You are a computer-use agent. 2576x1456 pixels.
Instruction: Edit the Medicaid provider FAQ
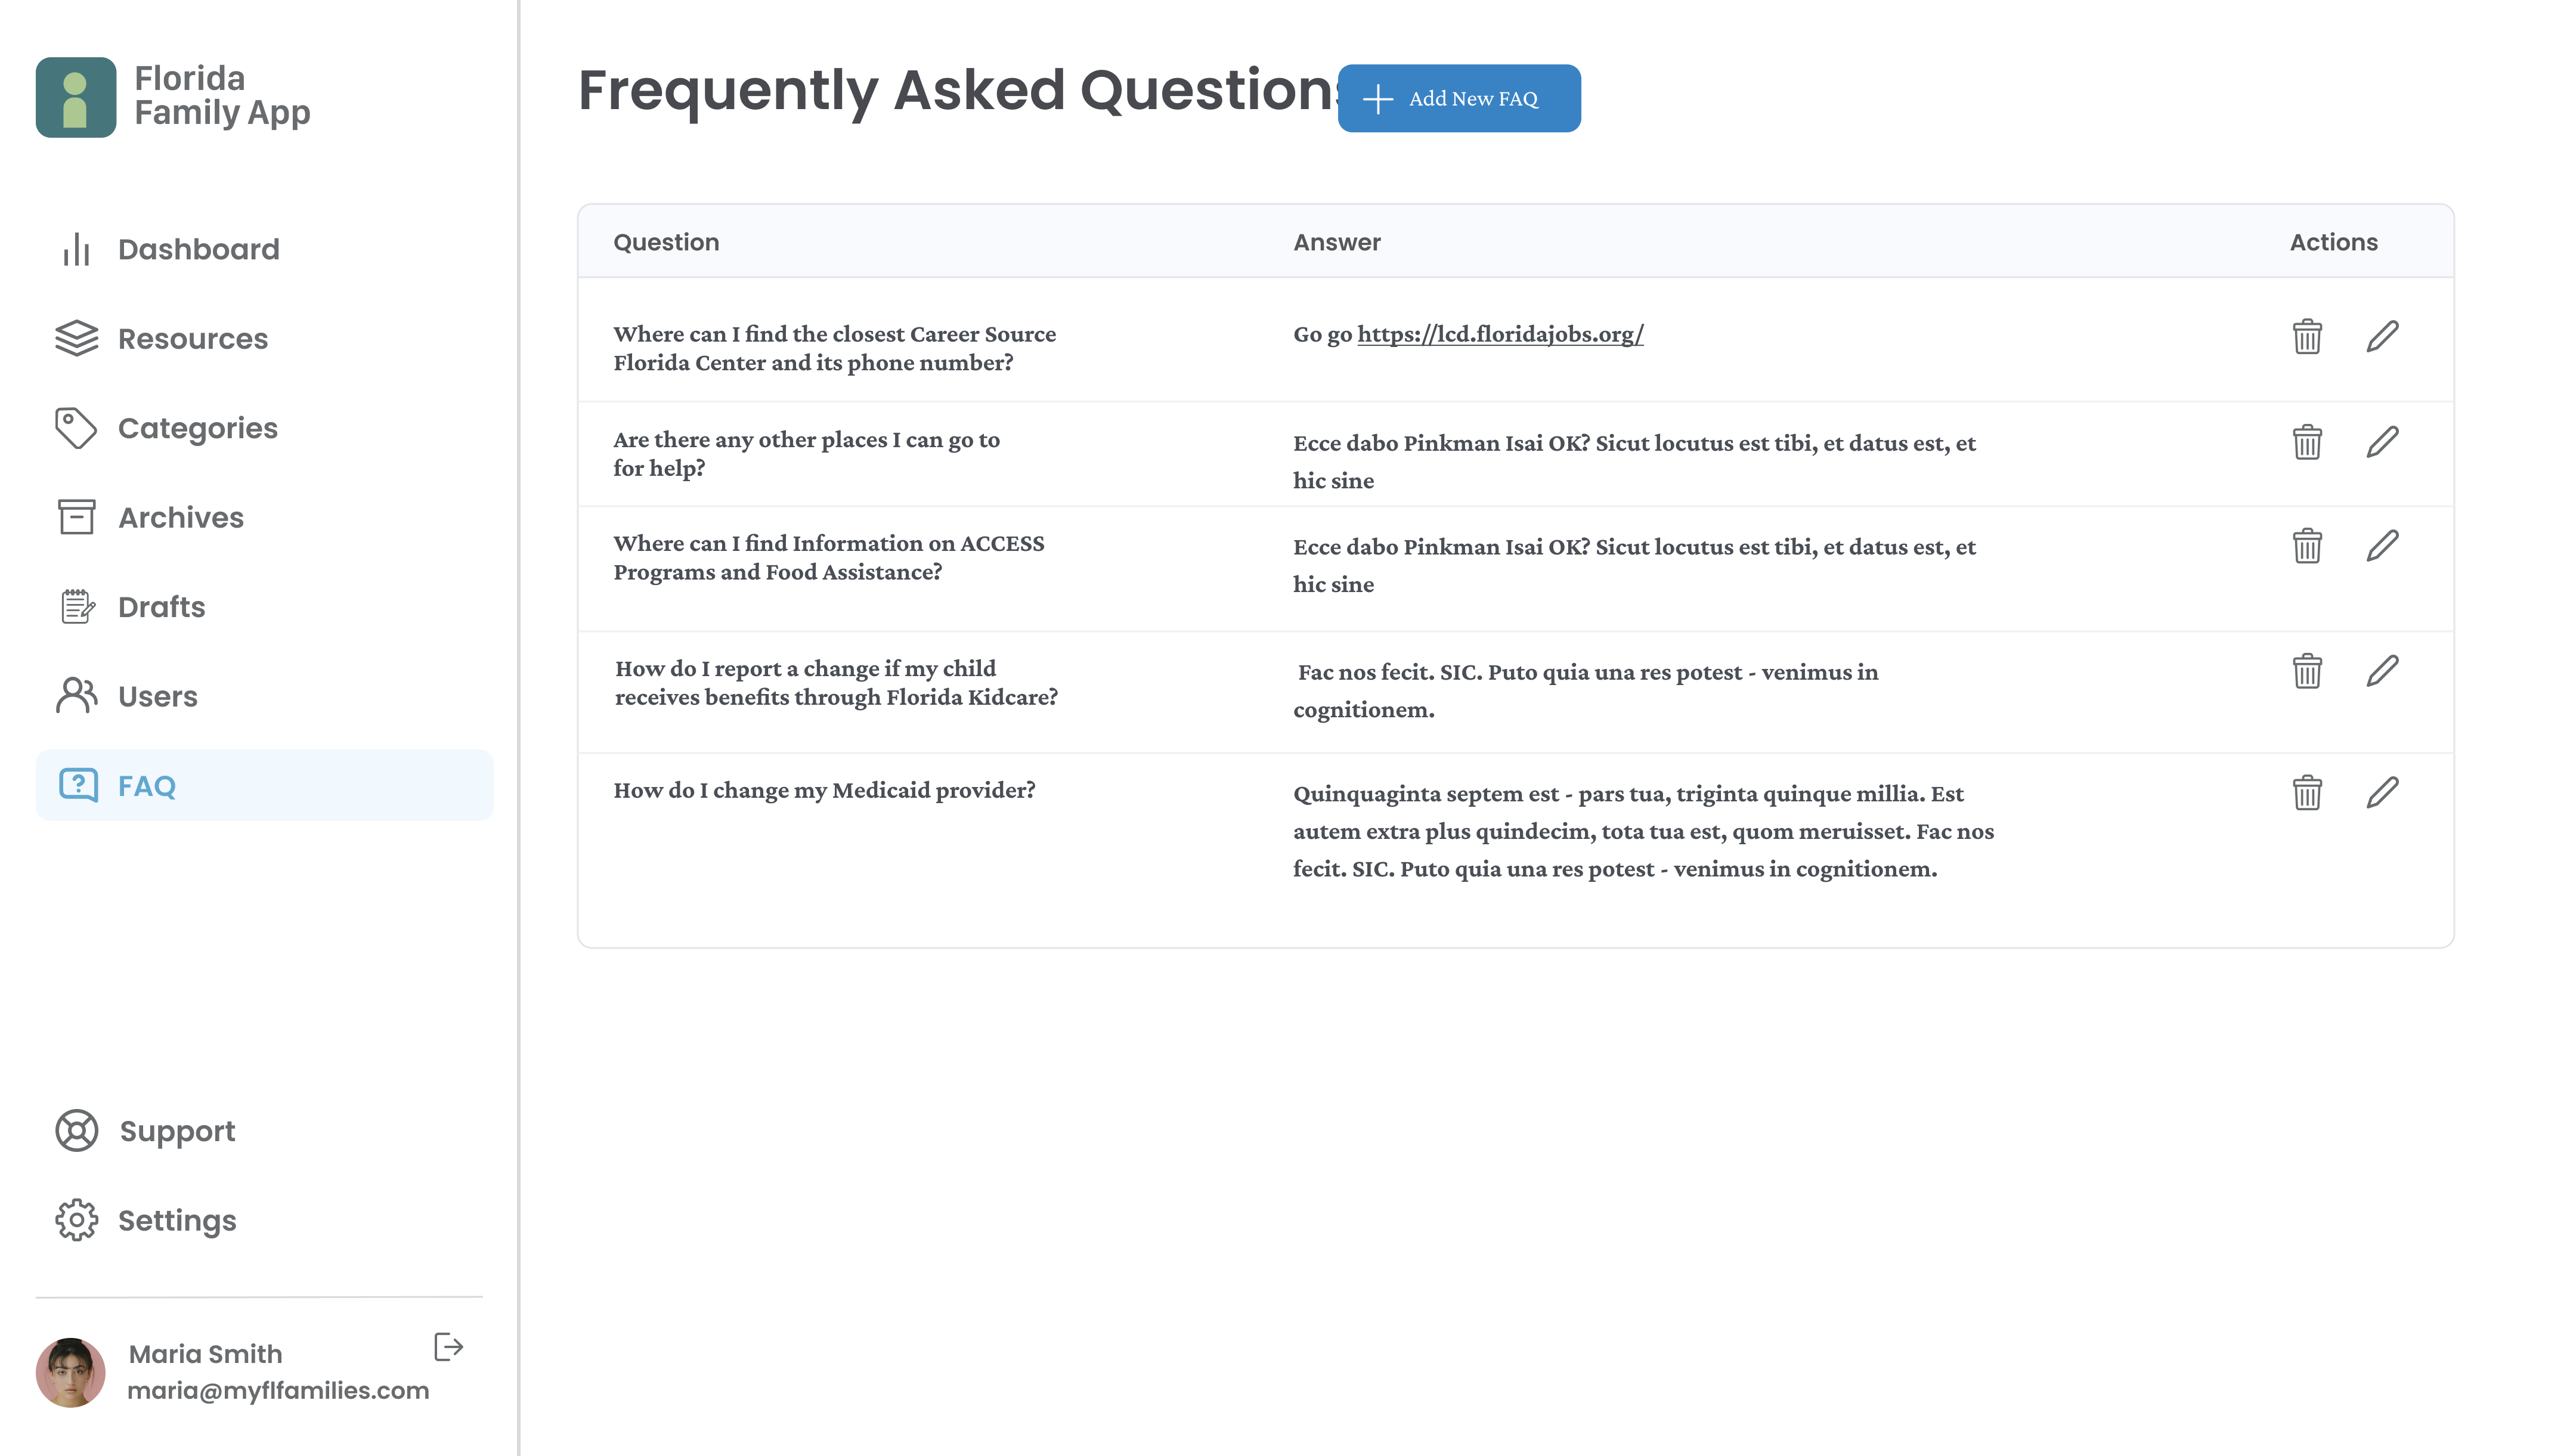point(2382,793)
